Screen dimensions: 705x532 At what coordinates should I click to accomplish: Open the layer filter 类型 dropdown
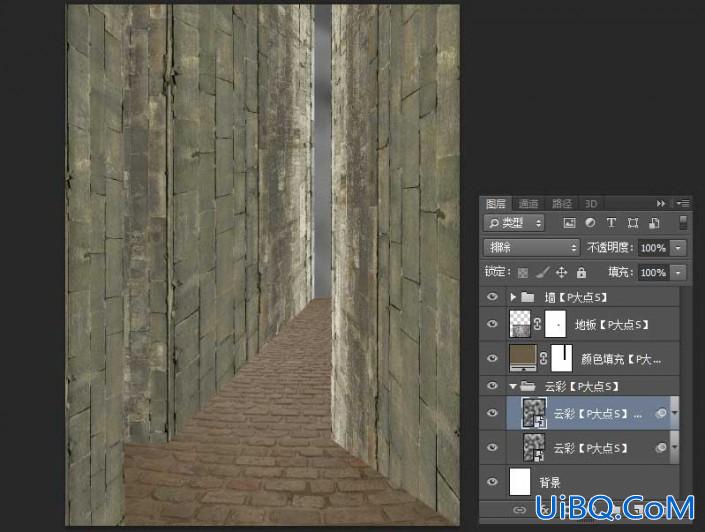[514, 223]
